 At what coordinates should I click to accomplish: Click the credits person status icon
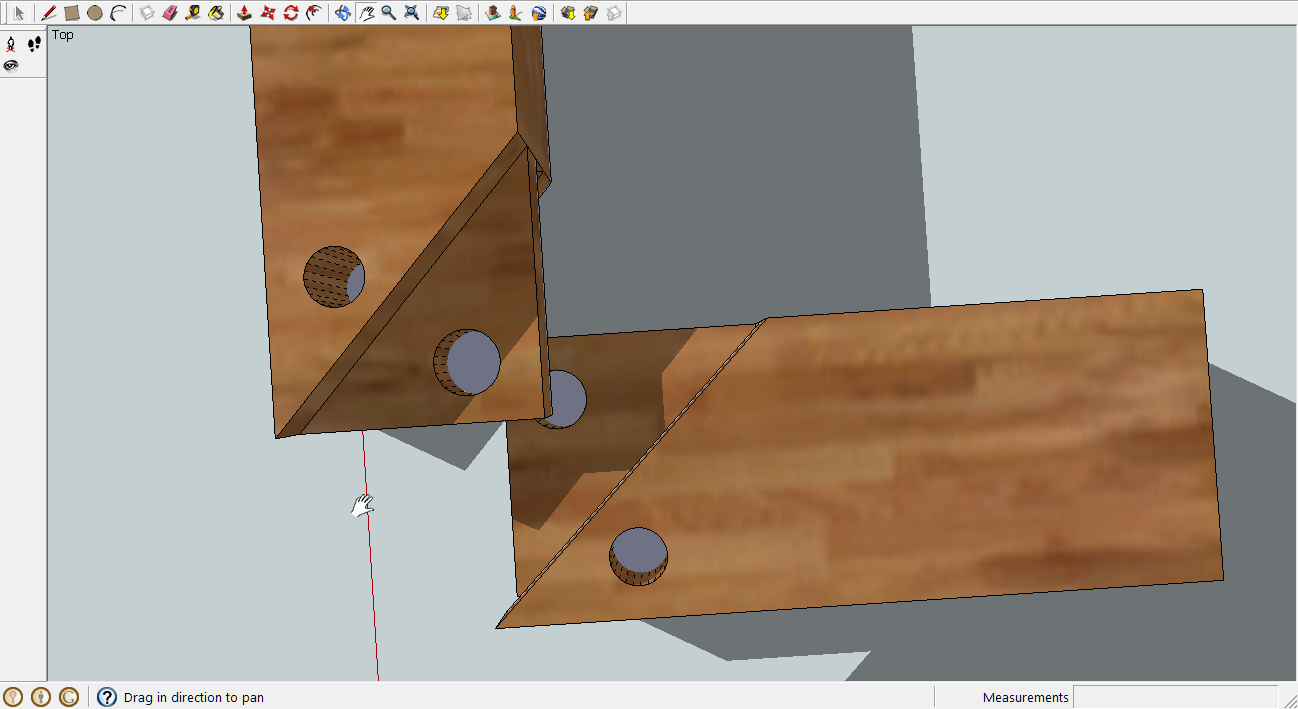pos(41,697)
